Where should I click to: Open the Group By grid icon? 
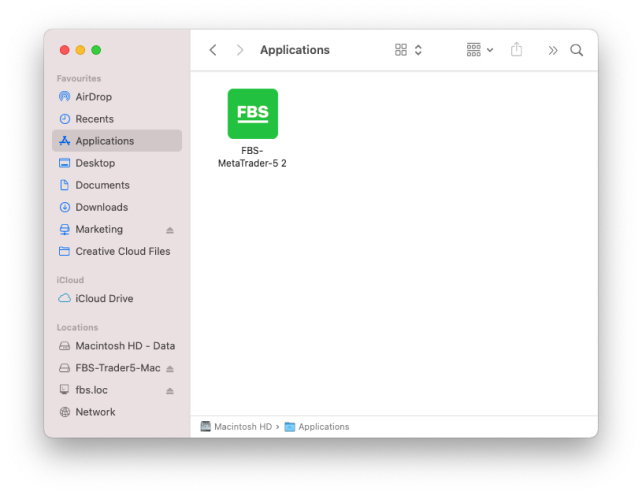click(474, 50)
